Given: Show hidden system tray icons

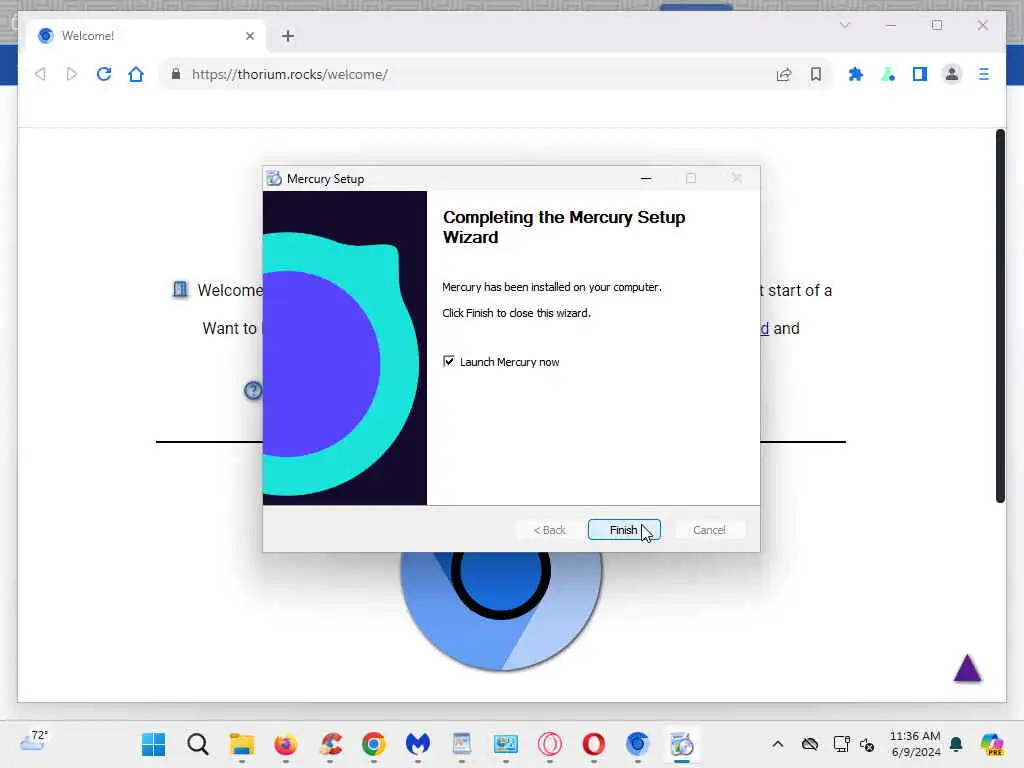Looking at the screenshot, I should pos(777,744).
